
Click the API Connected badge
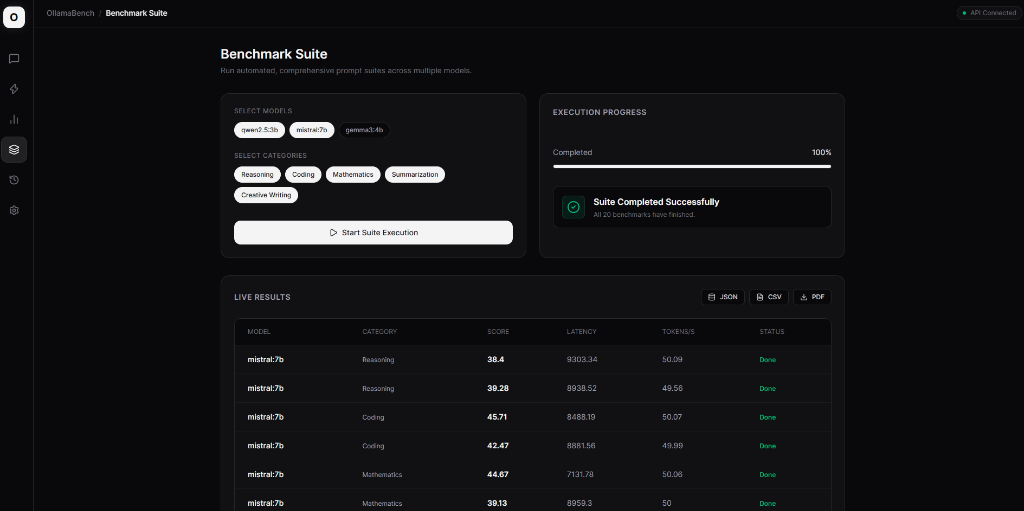click(989, 13)
